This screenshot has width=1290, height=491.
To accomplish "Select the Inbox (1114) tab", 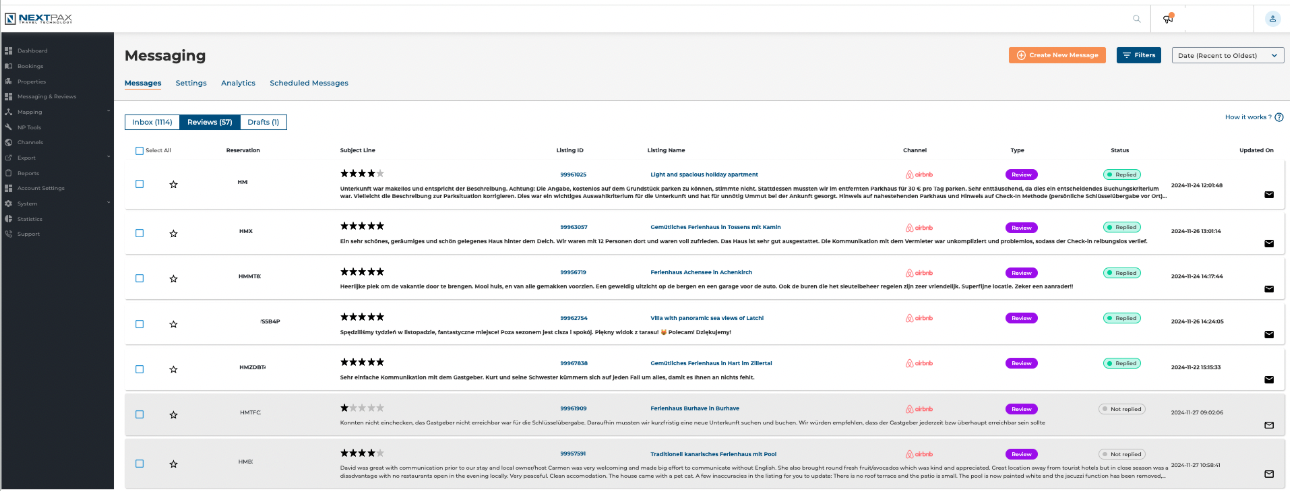I will [x=152, y=122].
